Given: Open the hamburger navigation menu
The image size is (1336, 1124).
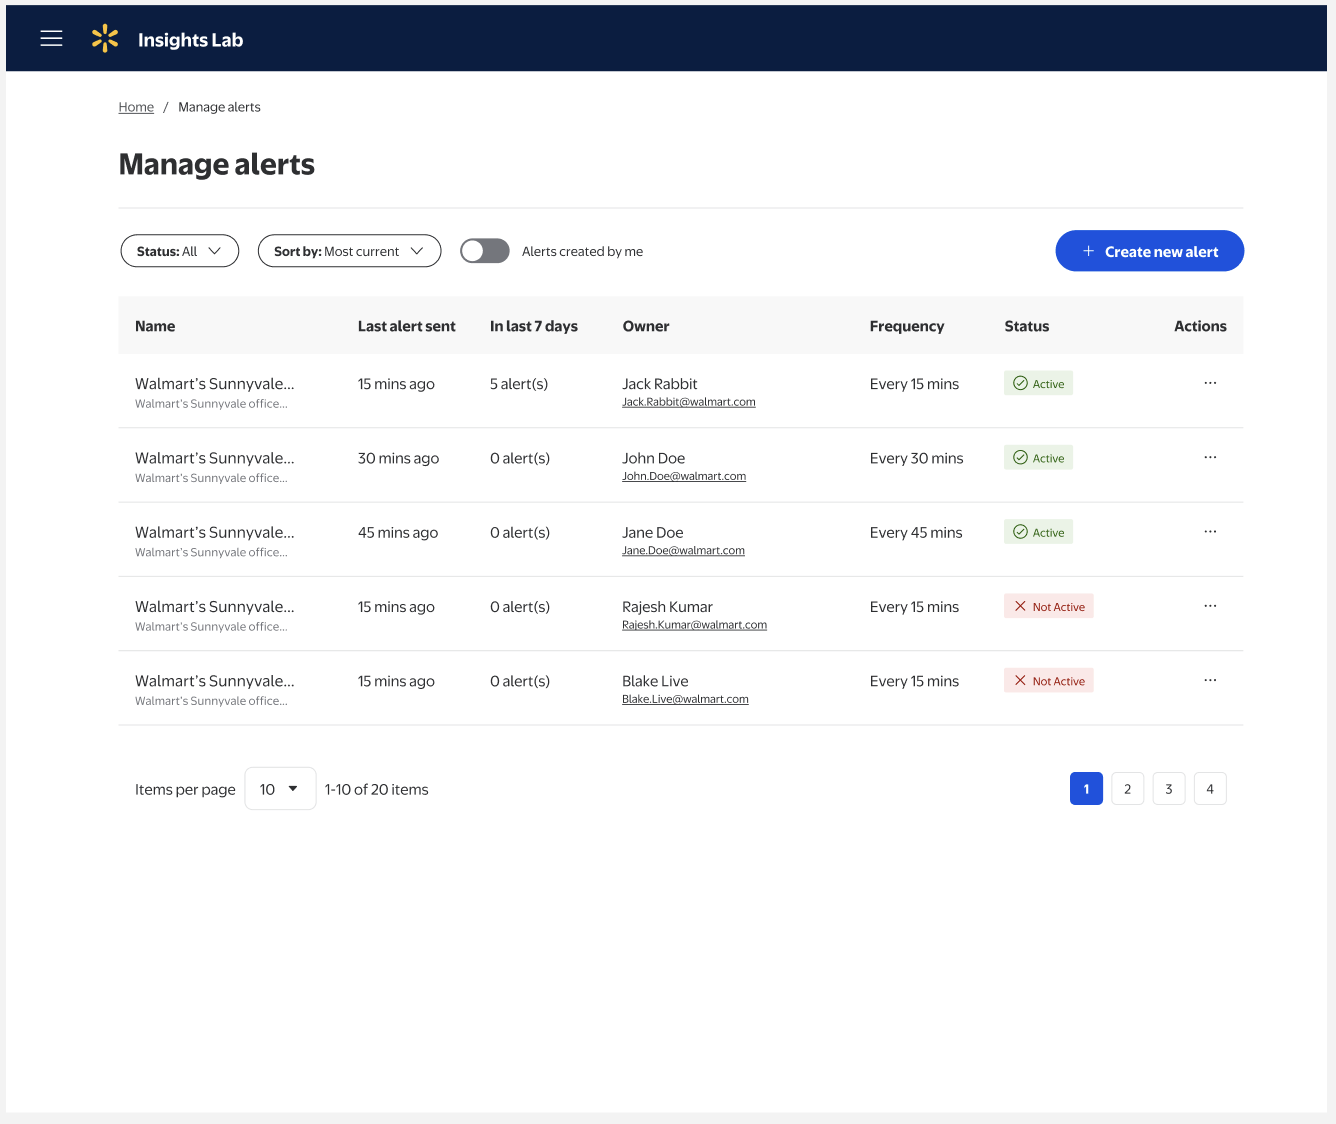Looking at the screenshot, I should point(51,38).
